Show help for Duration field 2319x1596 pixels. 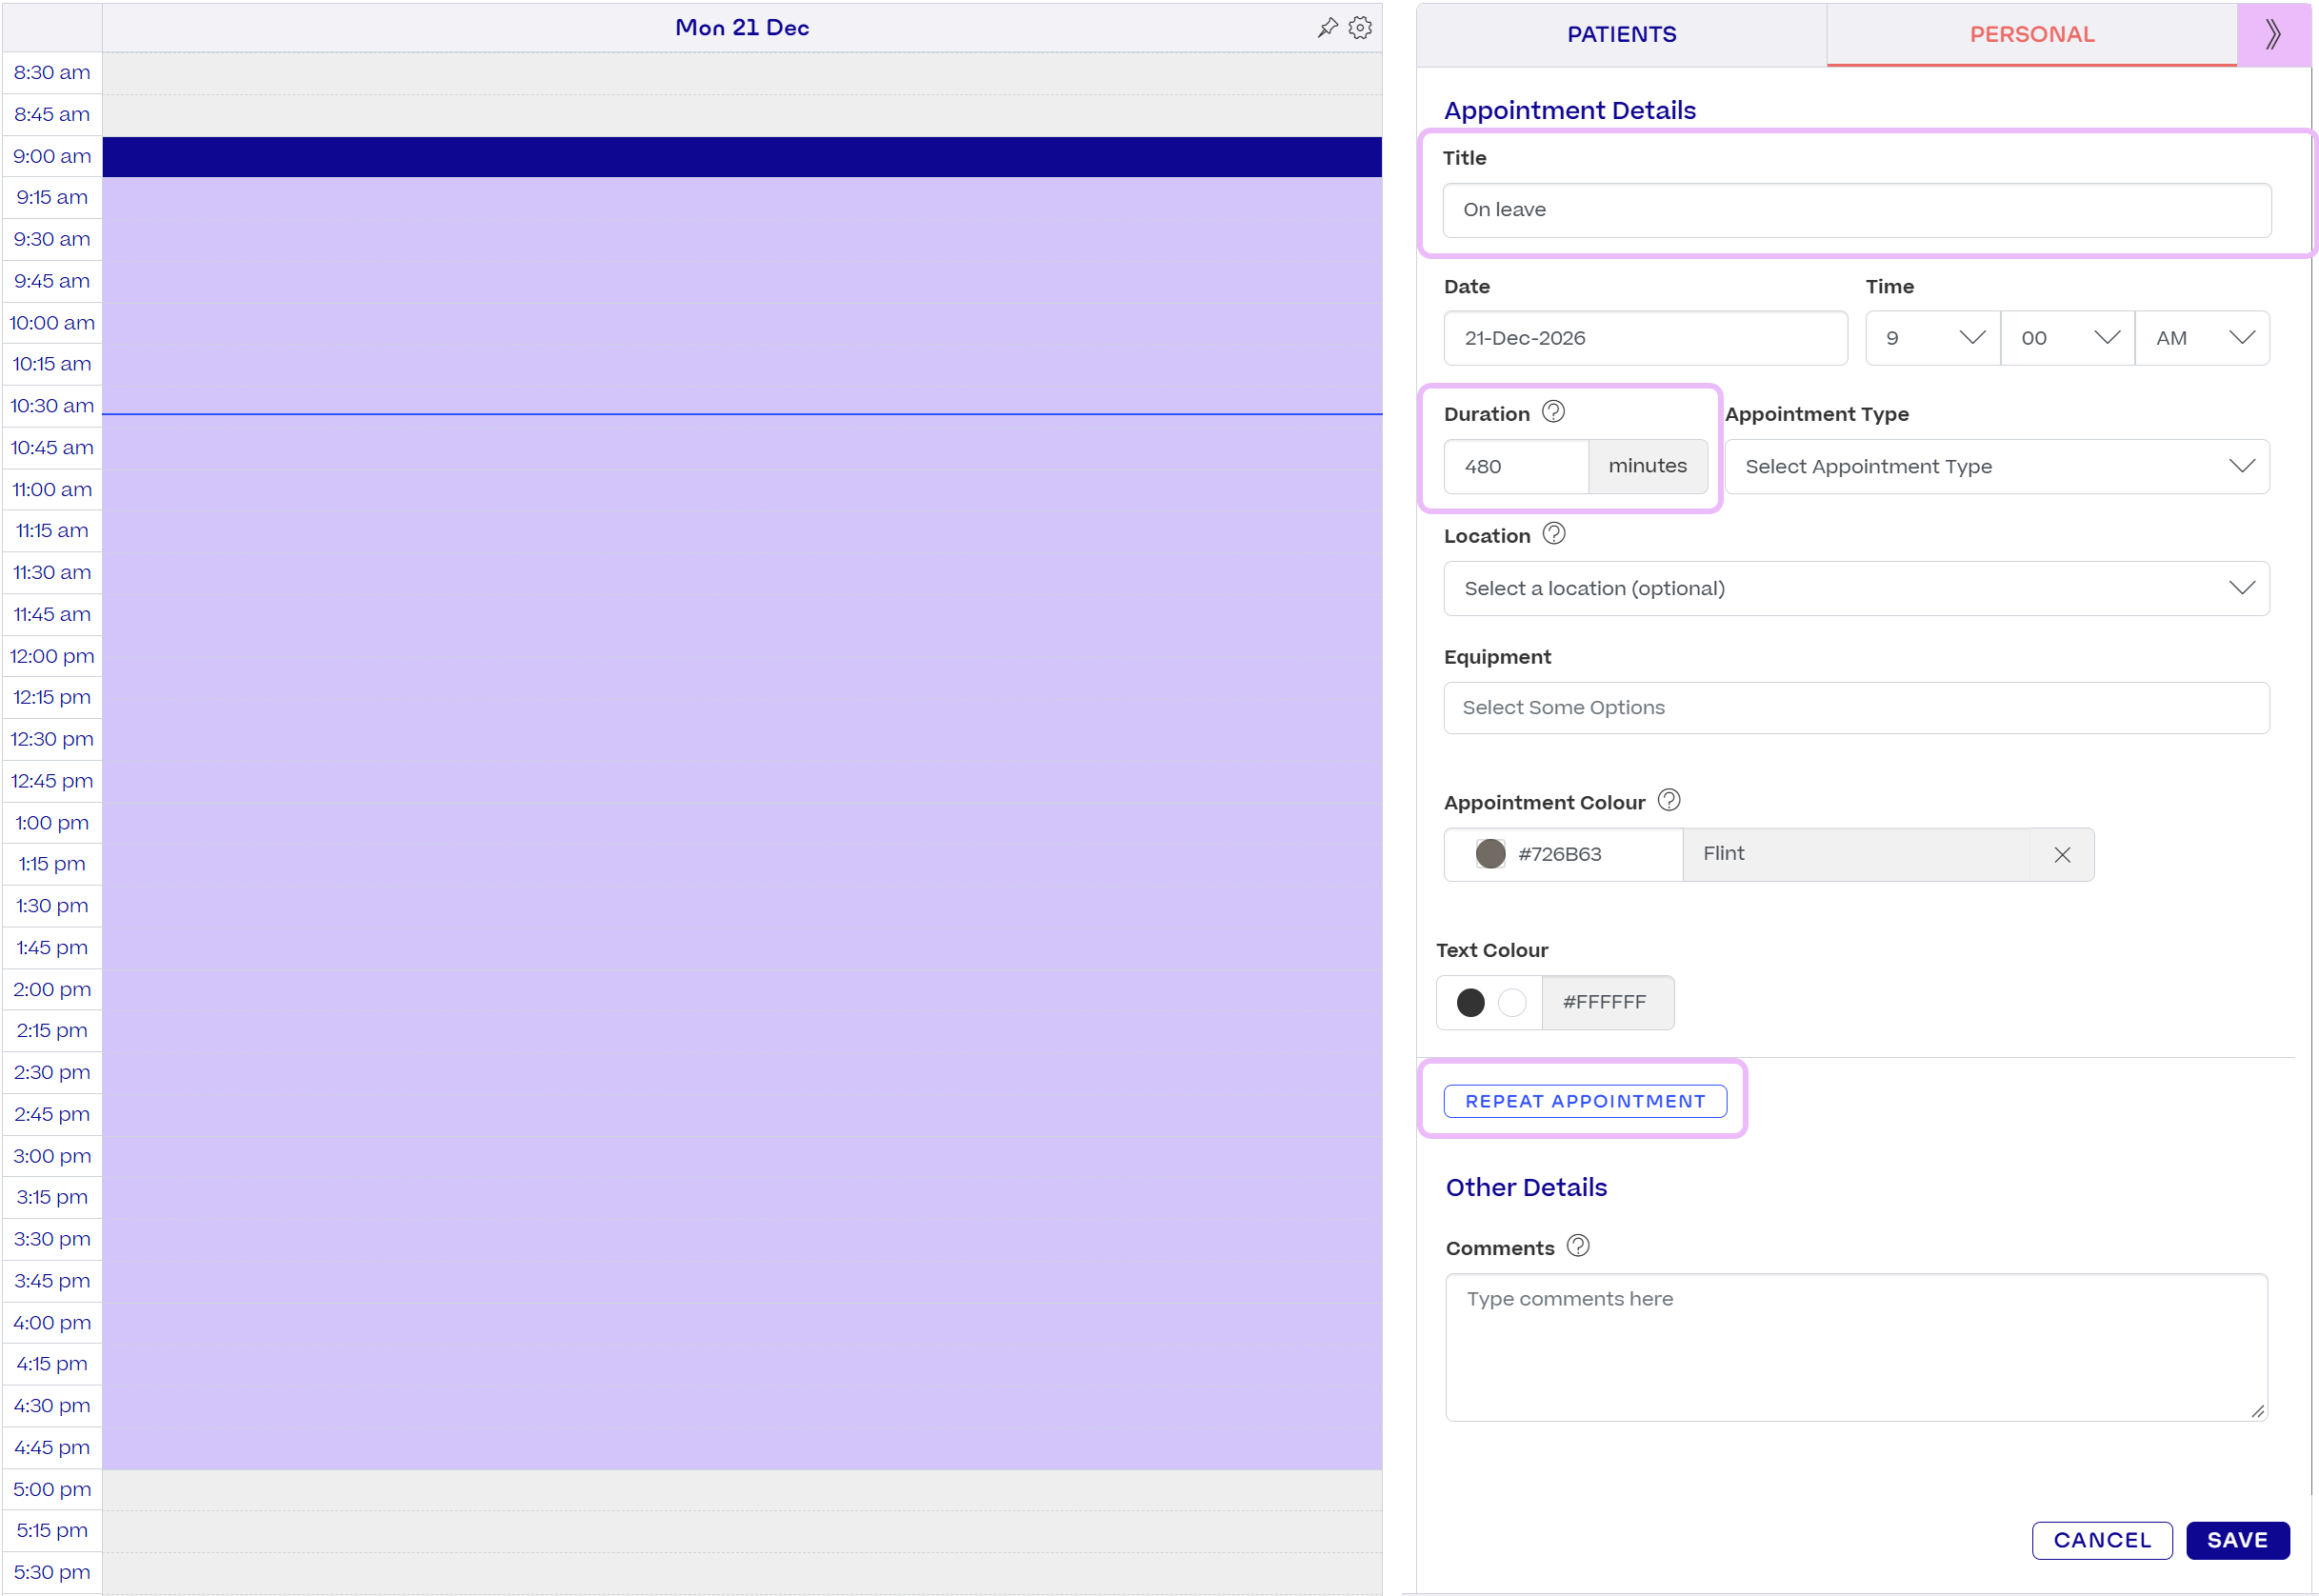coord(1553,412)
